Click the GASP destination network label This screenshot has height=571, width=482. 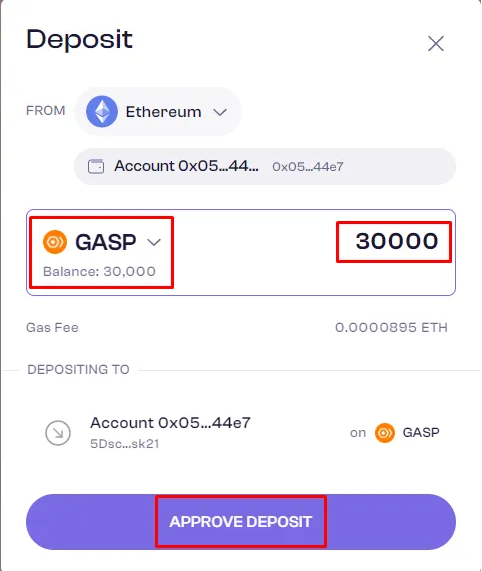(421, 433)
